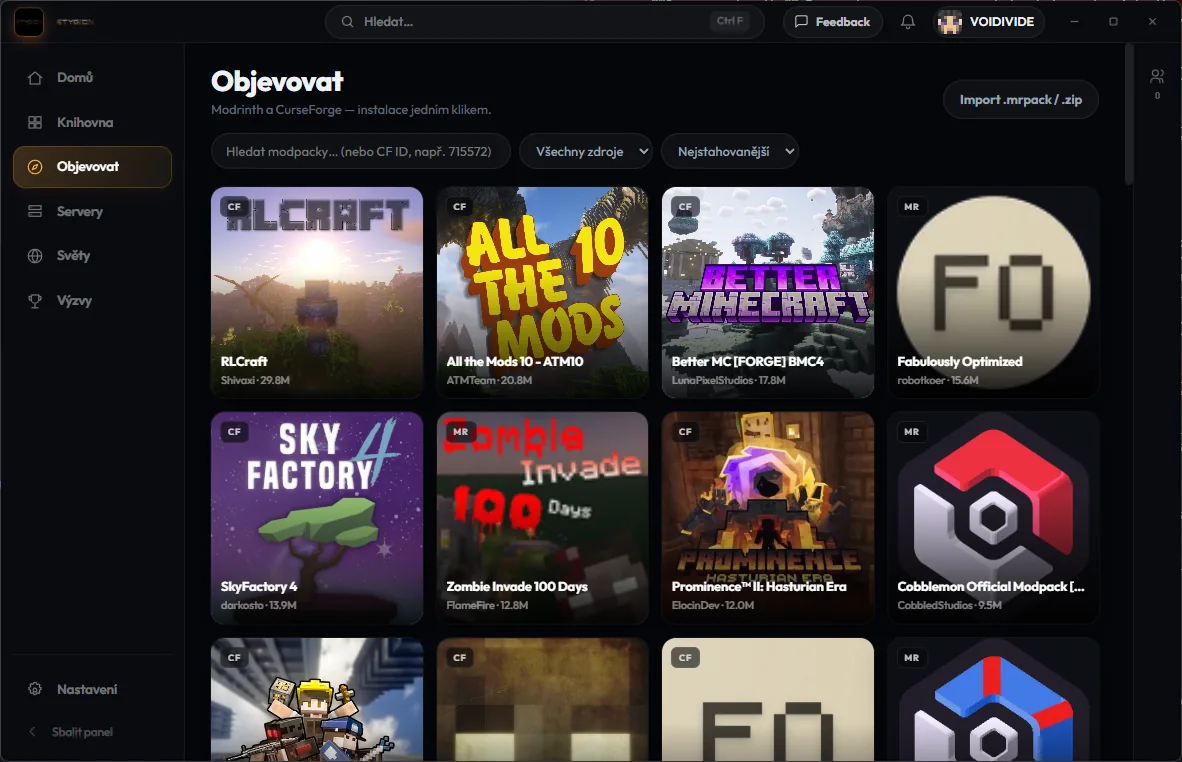Viewport: 1182px width, 762px height.
Task: Click the 'ElocinDev · 12.0M' text
Action: pyautogui.click(x=712, y=605)
